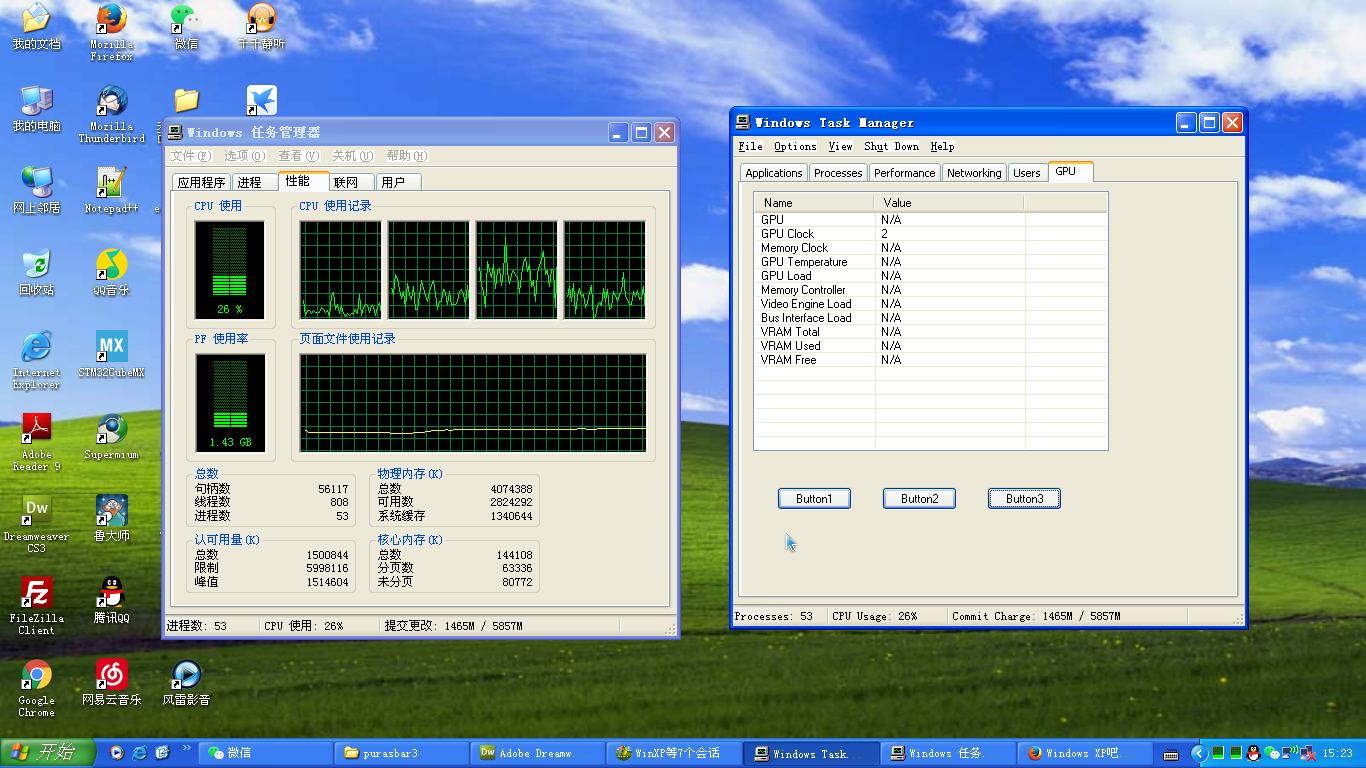
Task: Open the Recycle Bin (回收站) icon
Action: (36, 265)
